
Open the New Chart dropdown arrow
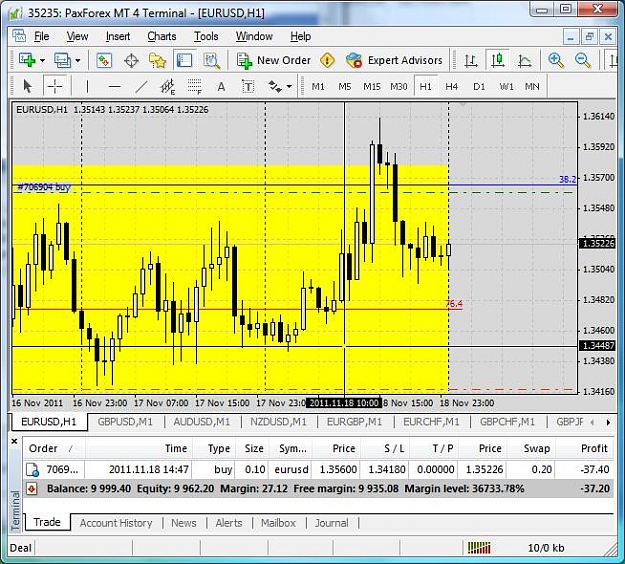42,61
